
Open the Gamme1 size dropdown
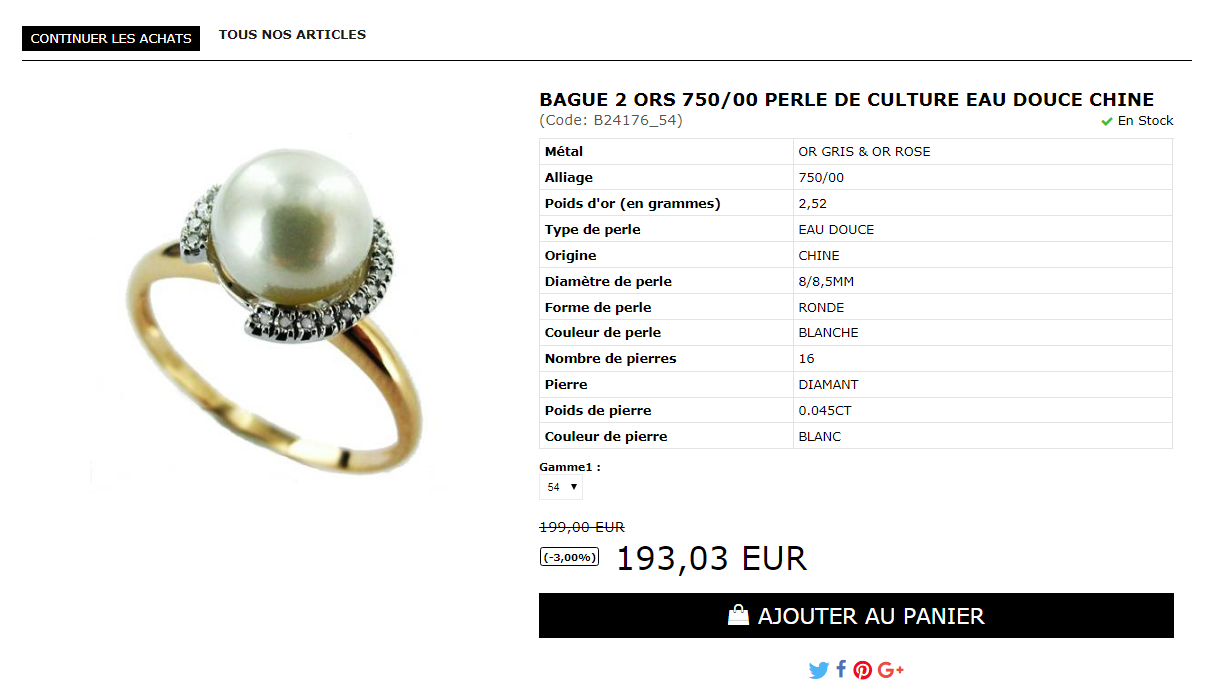pos(561,487)
